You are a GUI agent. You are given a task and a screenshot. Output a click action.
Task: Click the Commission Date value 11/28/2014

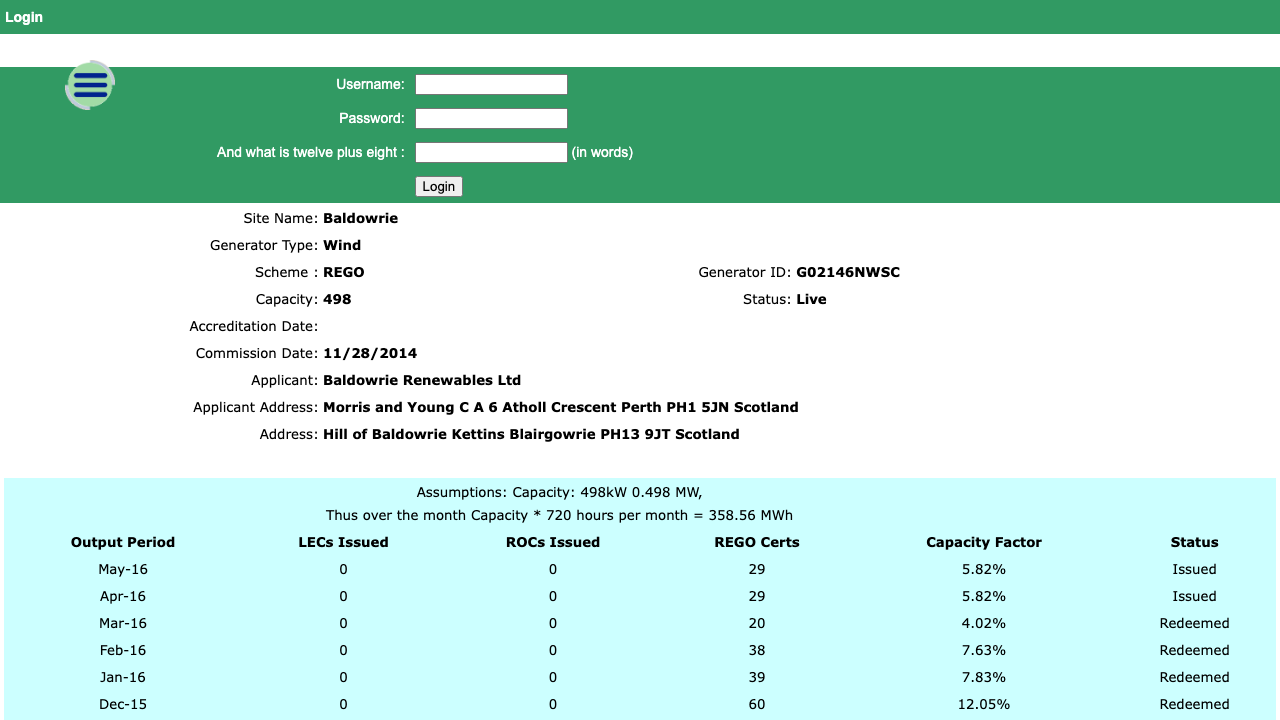point(370,353)
